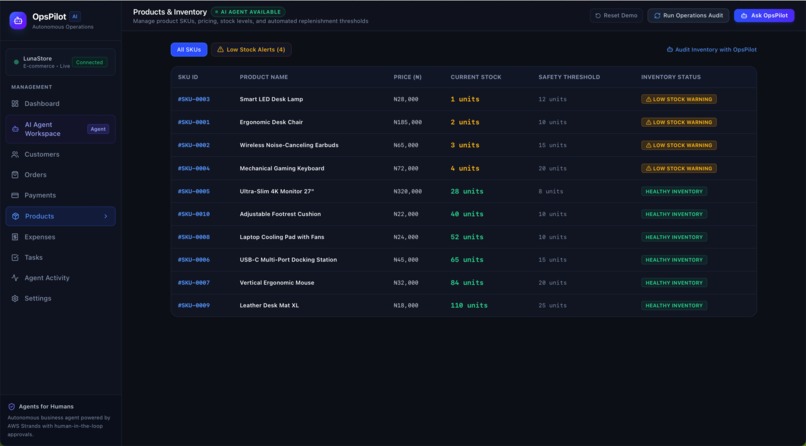
Task: Click the Customers people icon
Action: (15, 155)
